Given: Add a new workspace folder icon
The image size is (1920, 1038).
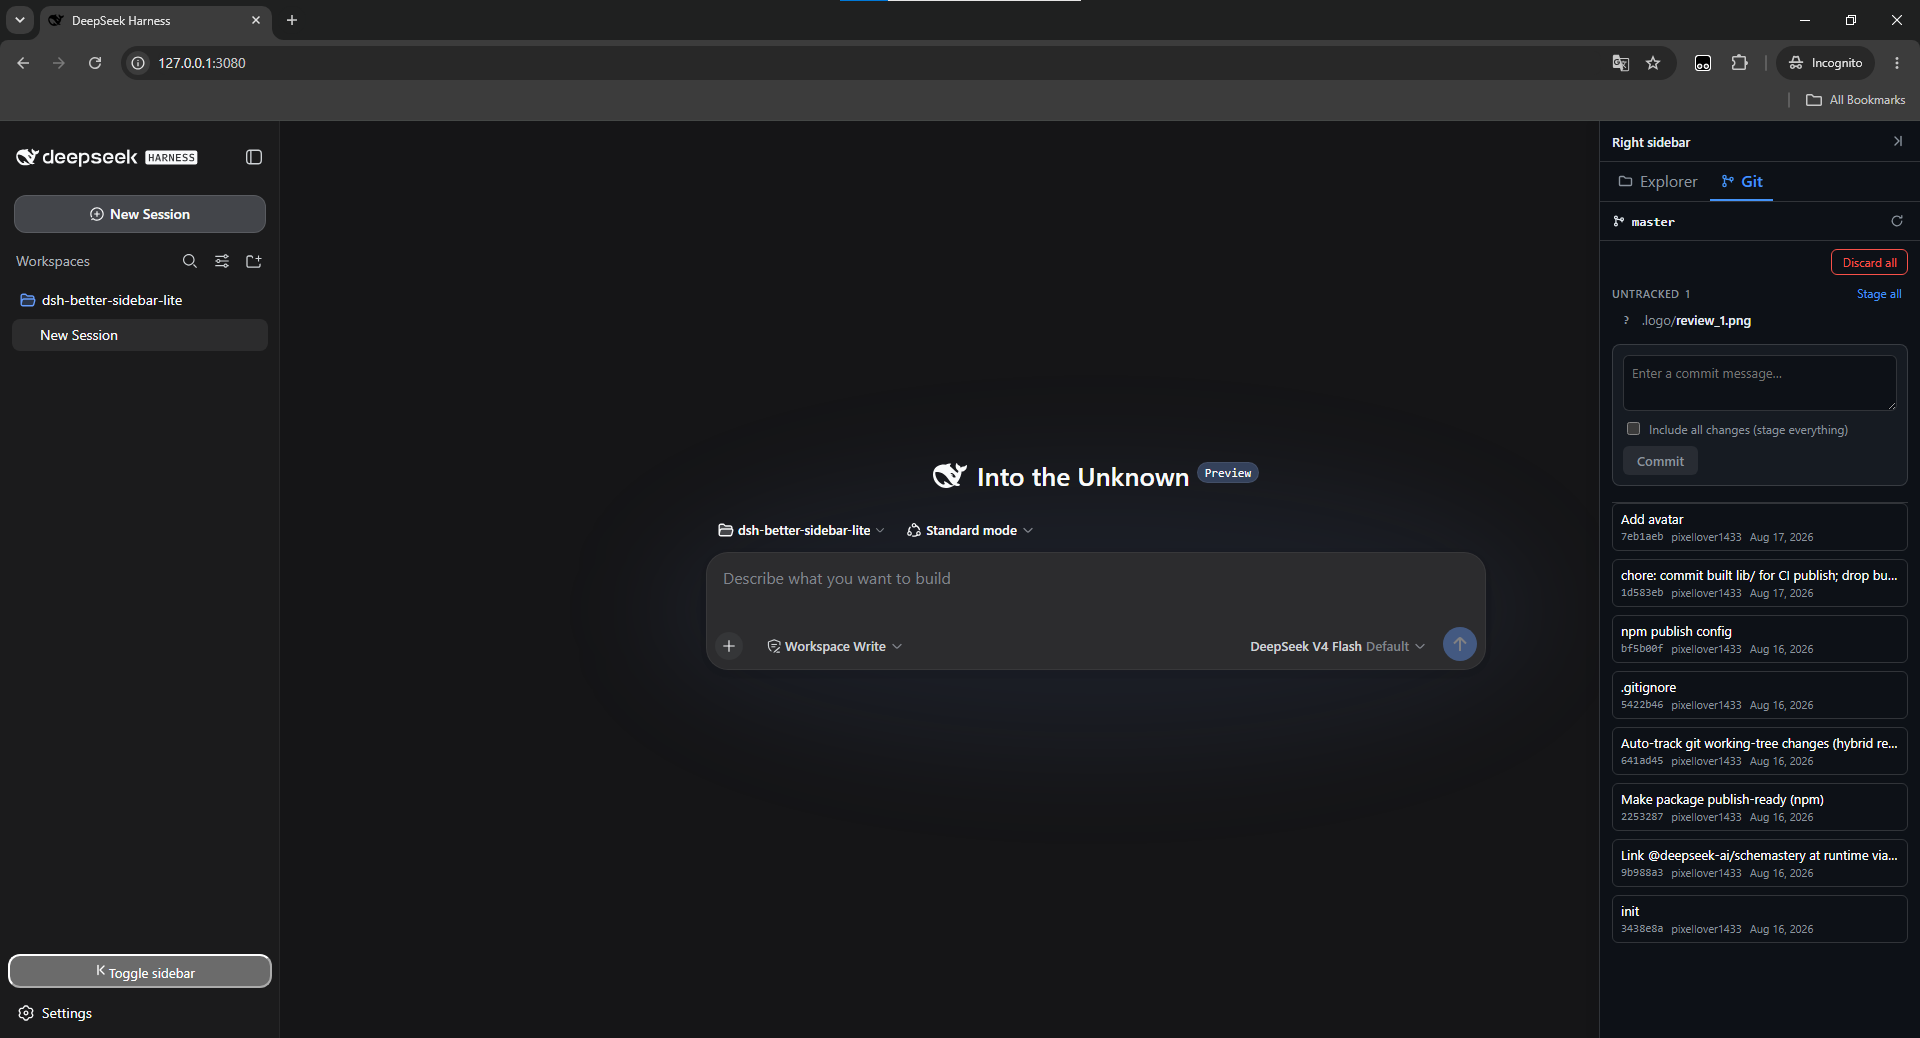Looking at the screenshot, I should pyautogui.click(x=254, y=261).
